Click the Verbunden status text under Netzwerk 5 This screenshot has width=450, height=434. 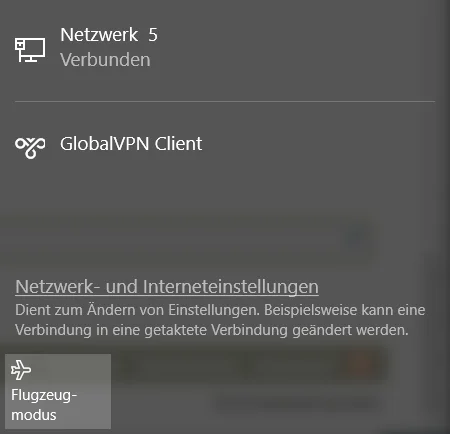coord(105,60)
